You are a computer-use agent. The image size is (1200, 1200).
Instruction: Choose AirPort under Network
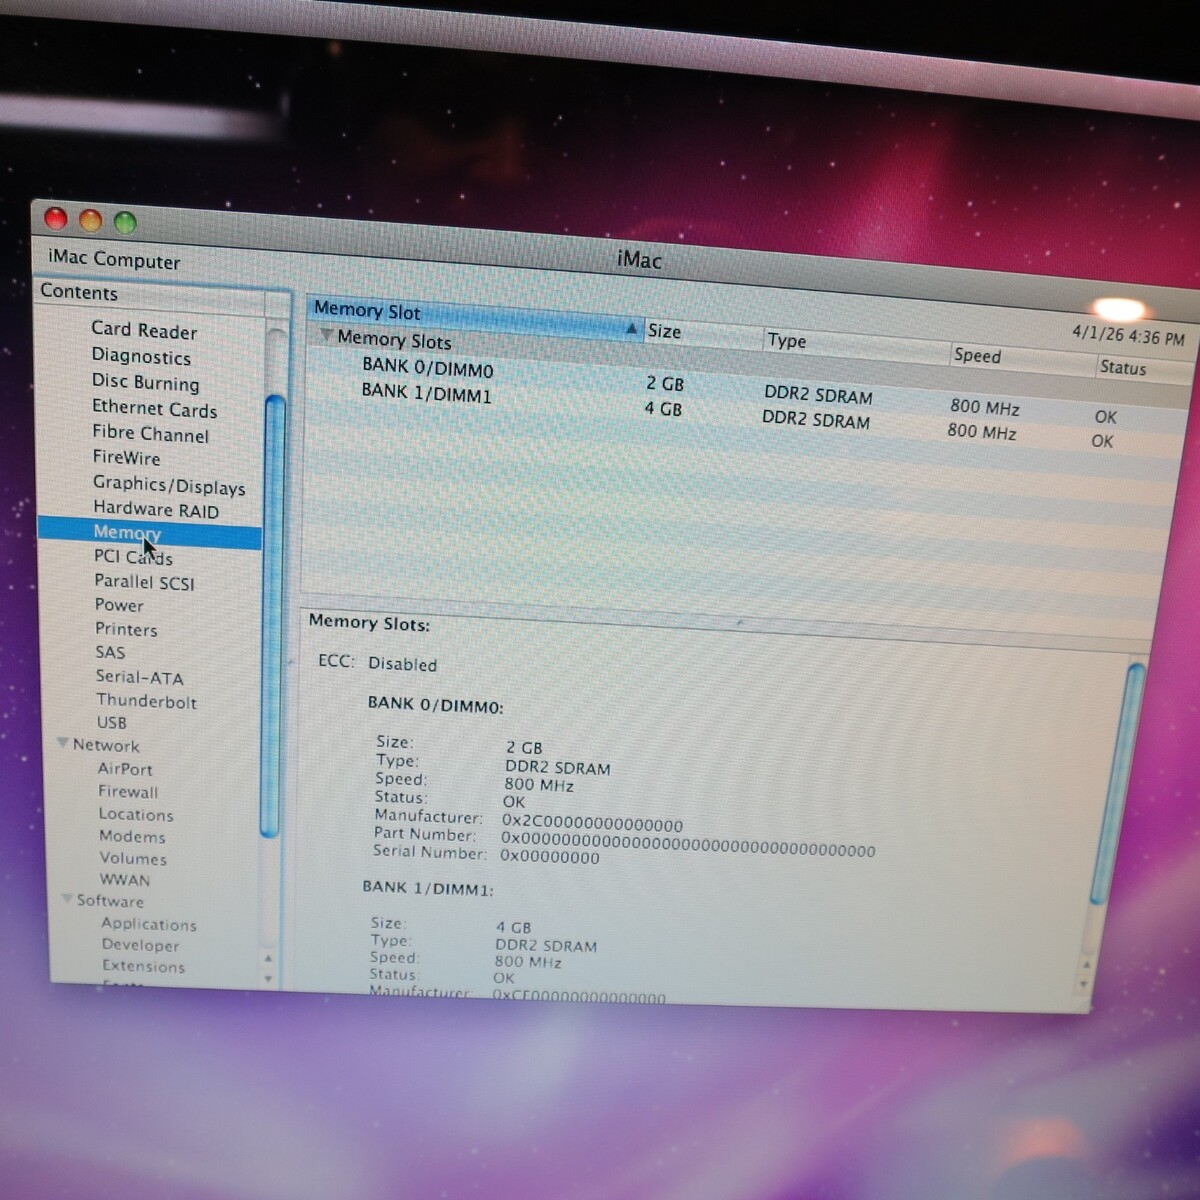coord(125,769)
